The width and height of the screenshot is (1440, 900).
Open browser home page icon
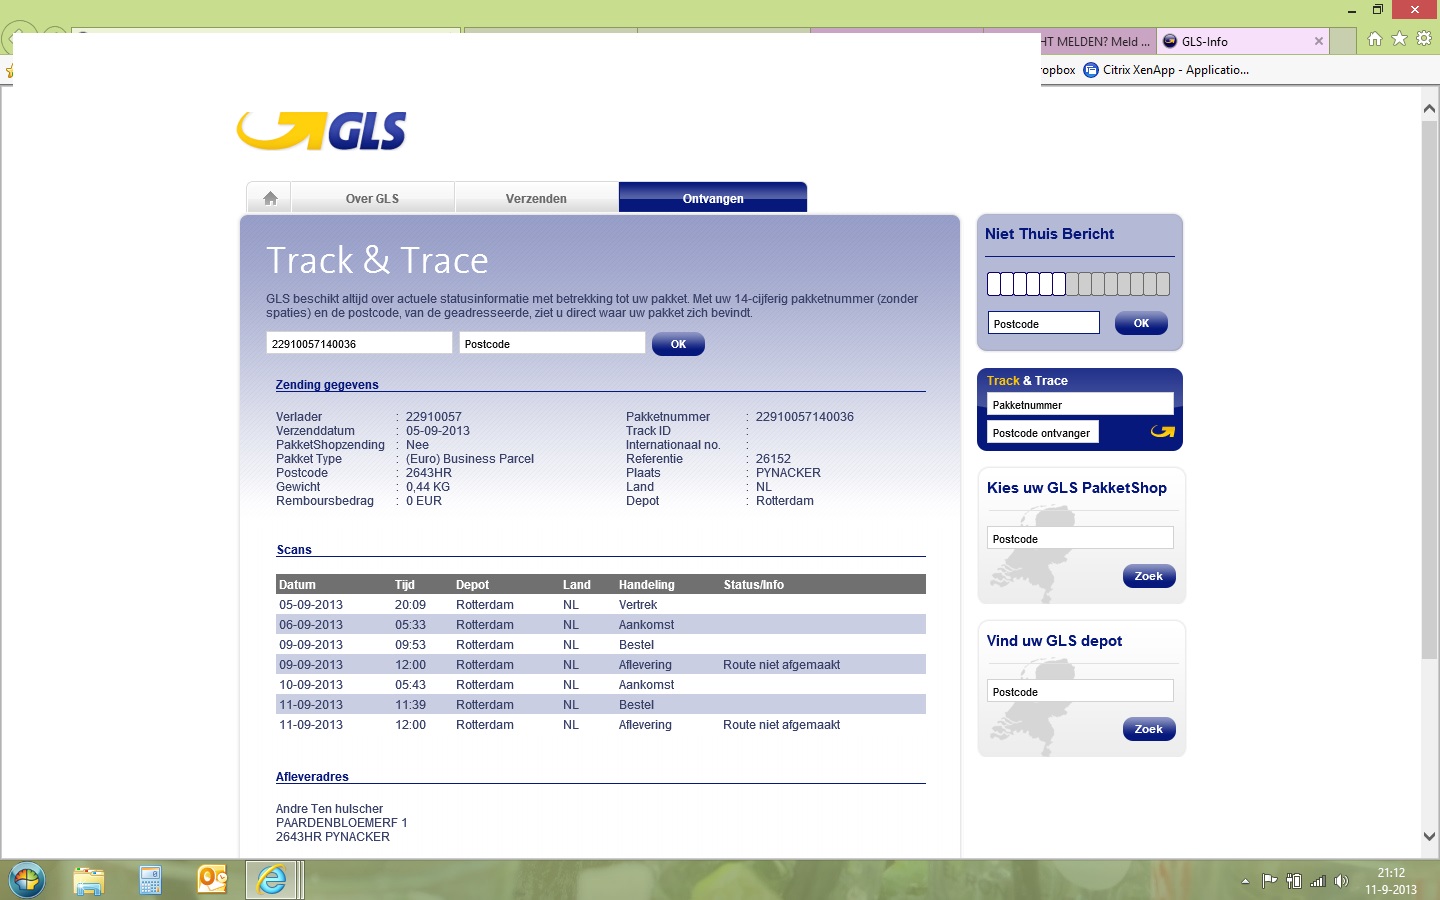tap(1375, 39)
